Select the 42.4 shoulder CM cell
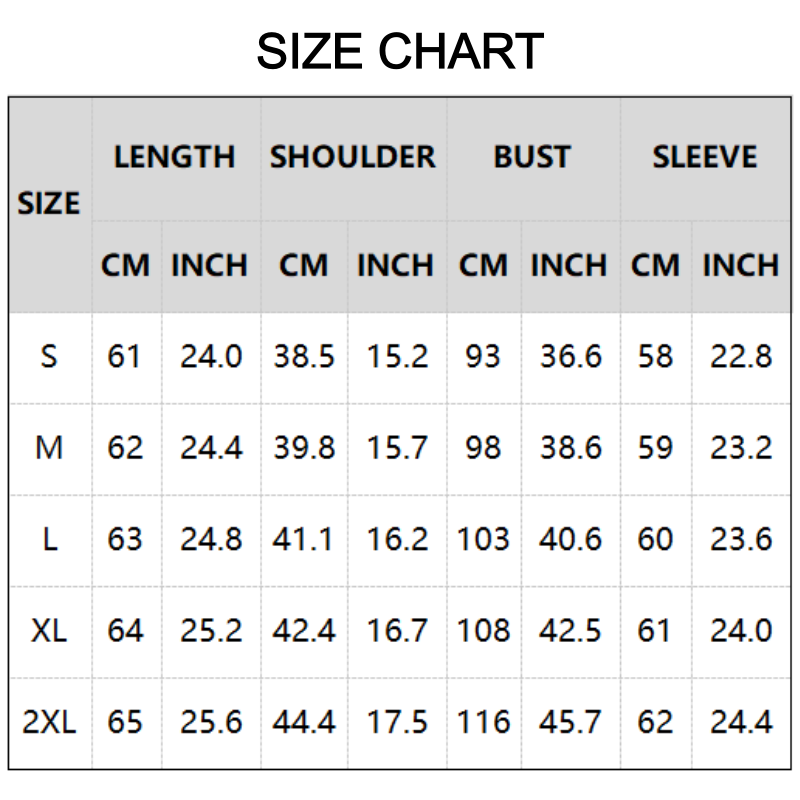800x800 pixels. 304,631
